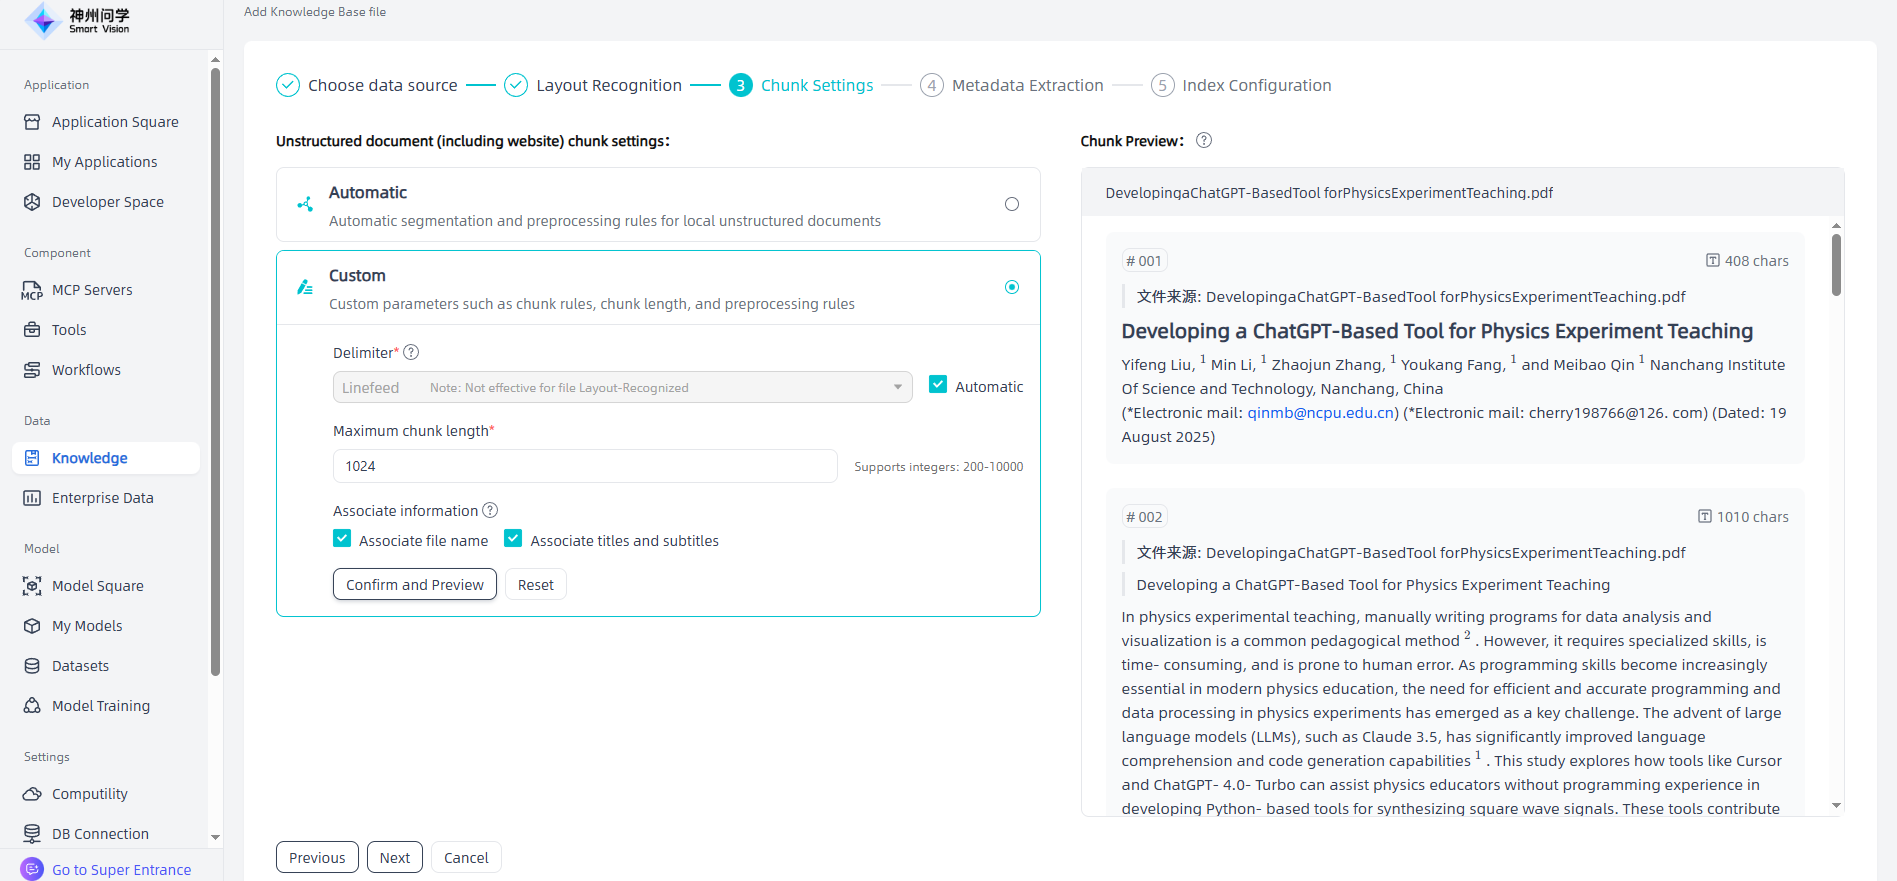This screenshot has width=1897, height=881.
Task: Click the Model Training sidebar icon
Action: click(32, 706)
